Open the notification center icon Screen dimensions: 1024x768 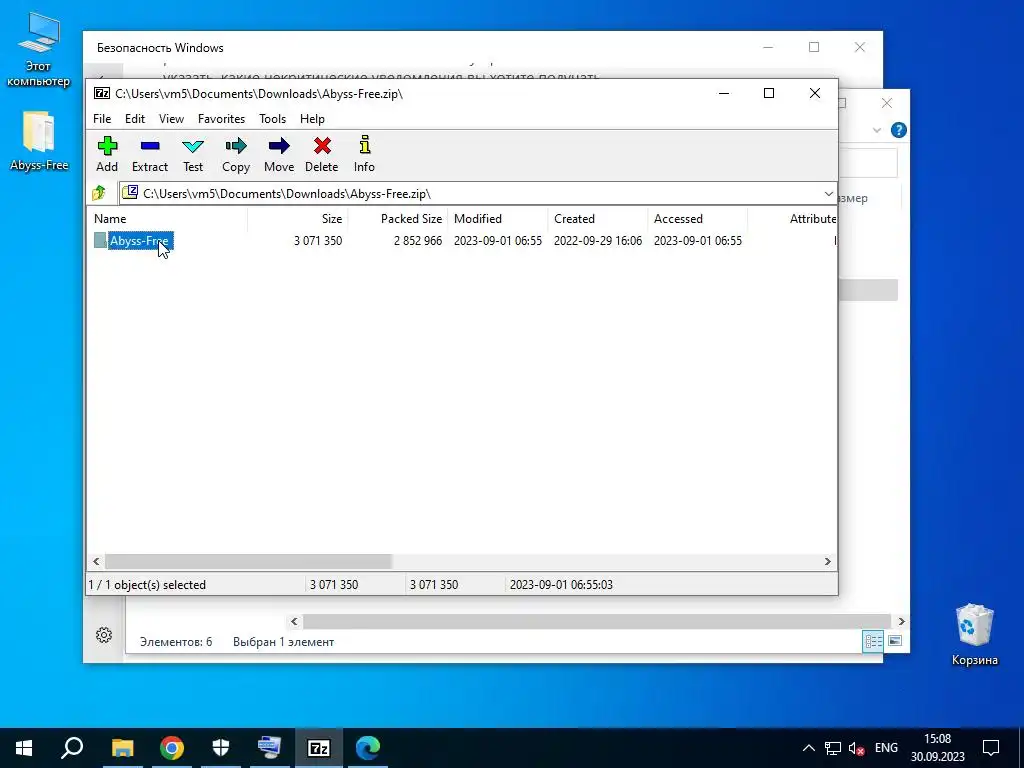[x=991, y=748]
